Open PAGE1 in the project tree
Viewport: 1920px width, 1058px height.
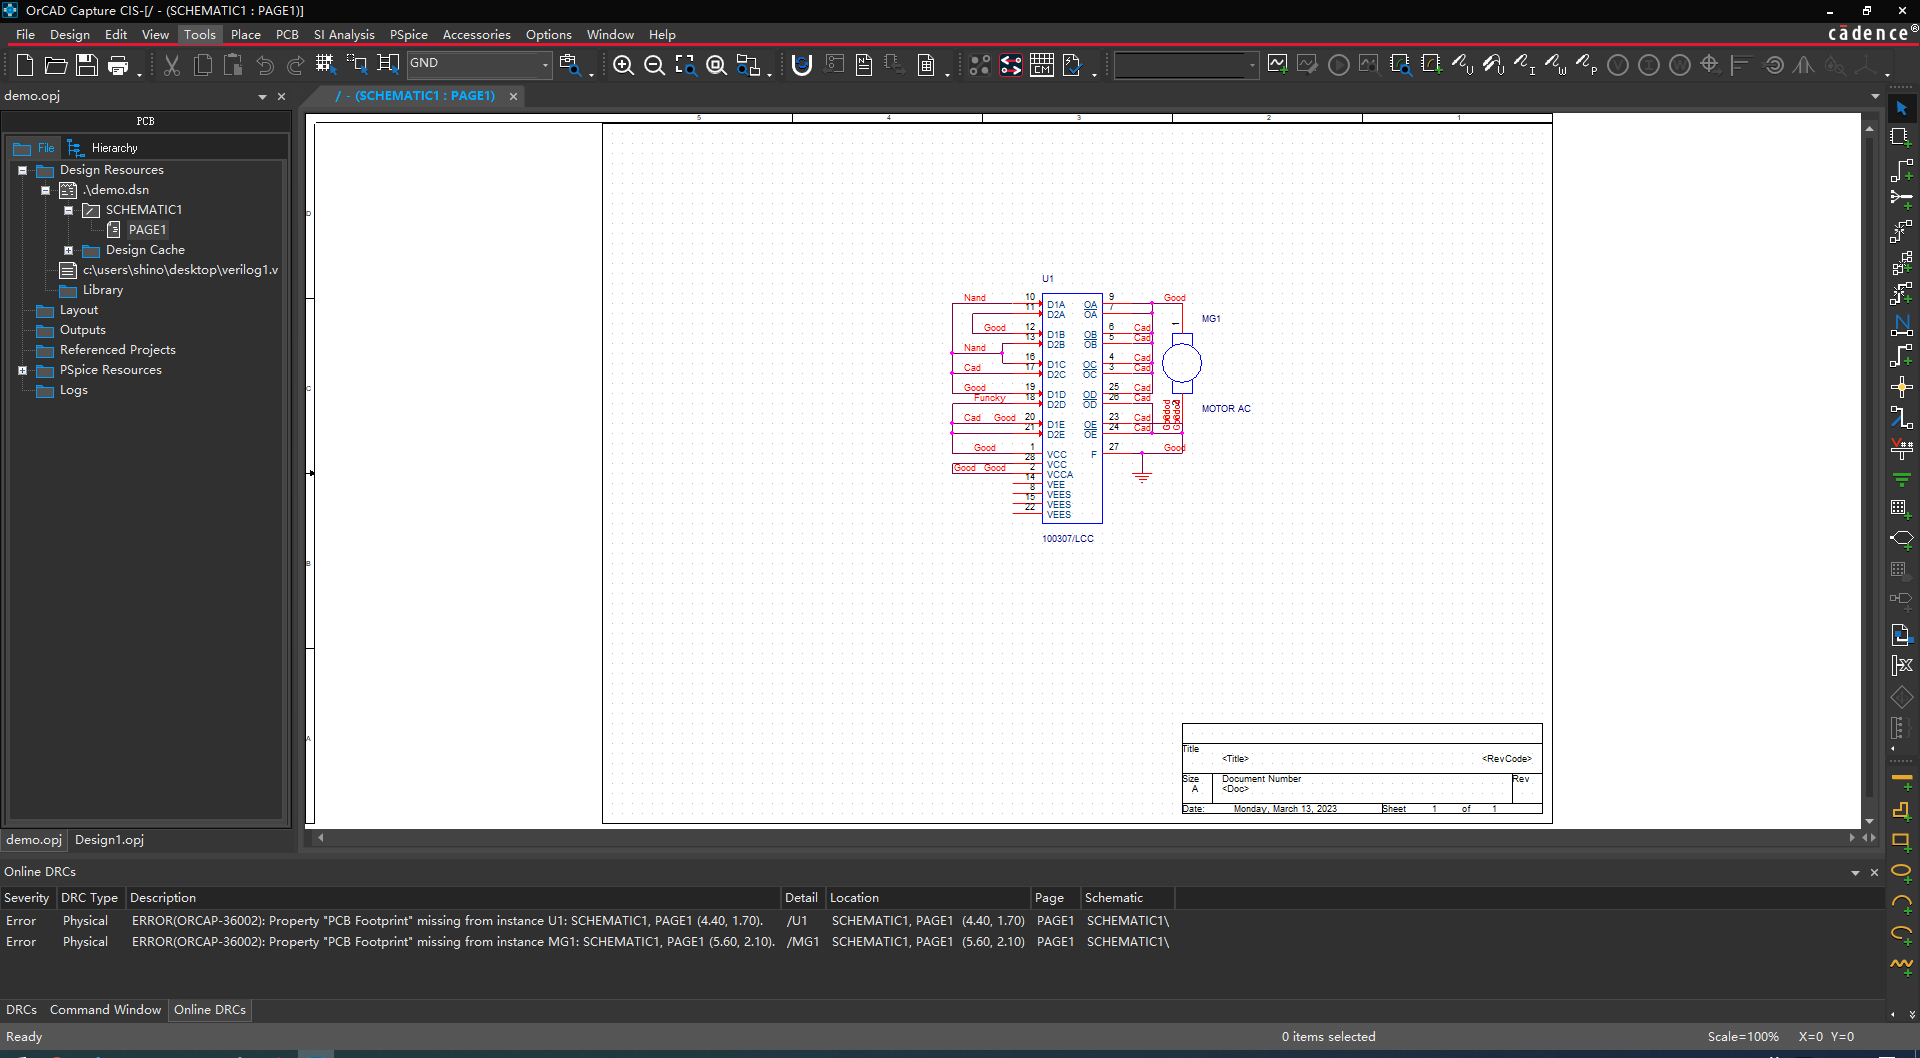pos(147,230)
